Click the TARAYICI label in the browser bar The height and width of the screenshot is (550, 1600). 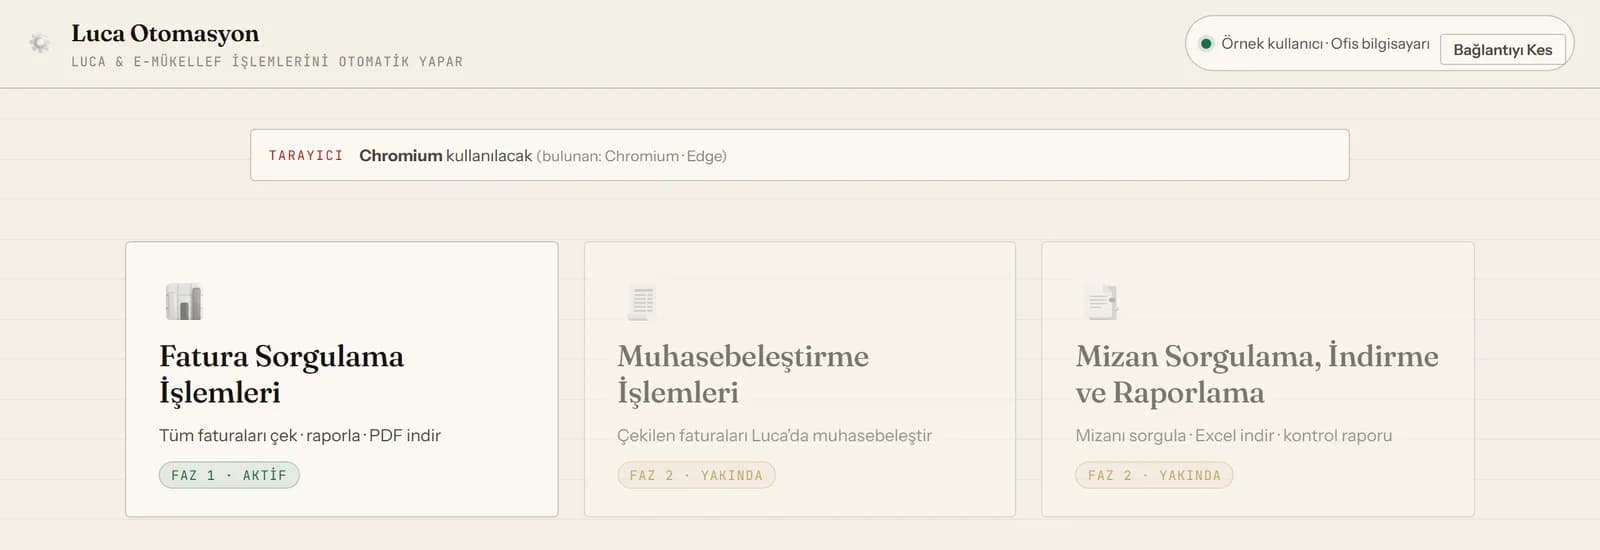pos(306,156)
